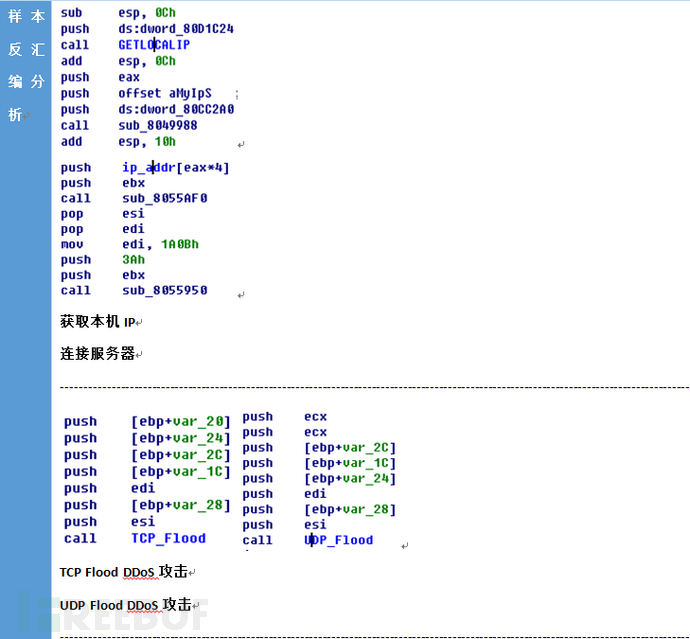
Task: Click the text '获取本机 IP'
Action: point(98,322)
